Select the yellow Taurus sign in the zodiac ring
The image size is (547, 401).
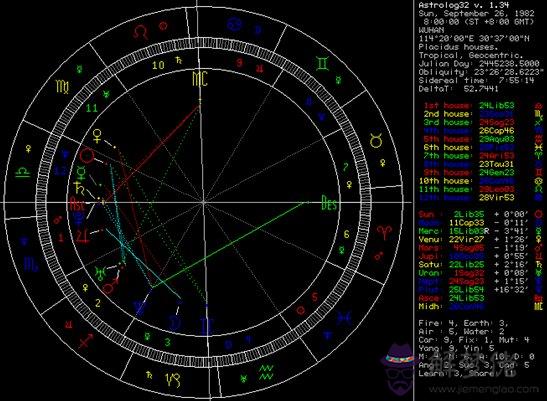[x=376, y=140]
